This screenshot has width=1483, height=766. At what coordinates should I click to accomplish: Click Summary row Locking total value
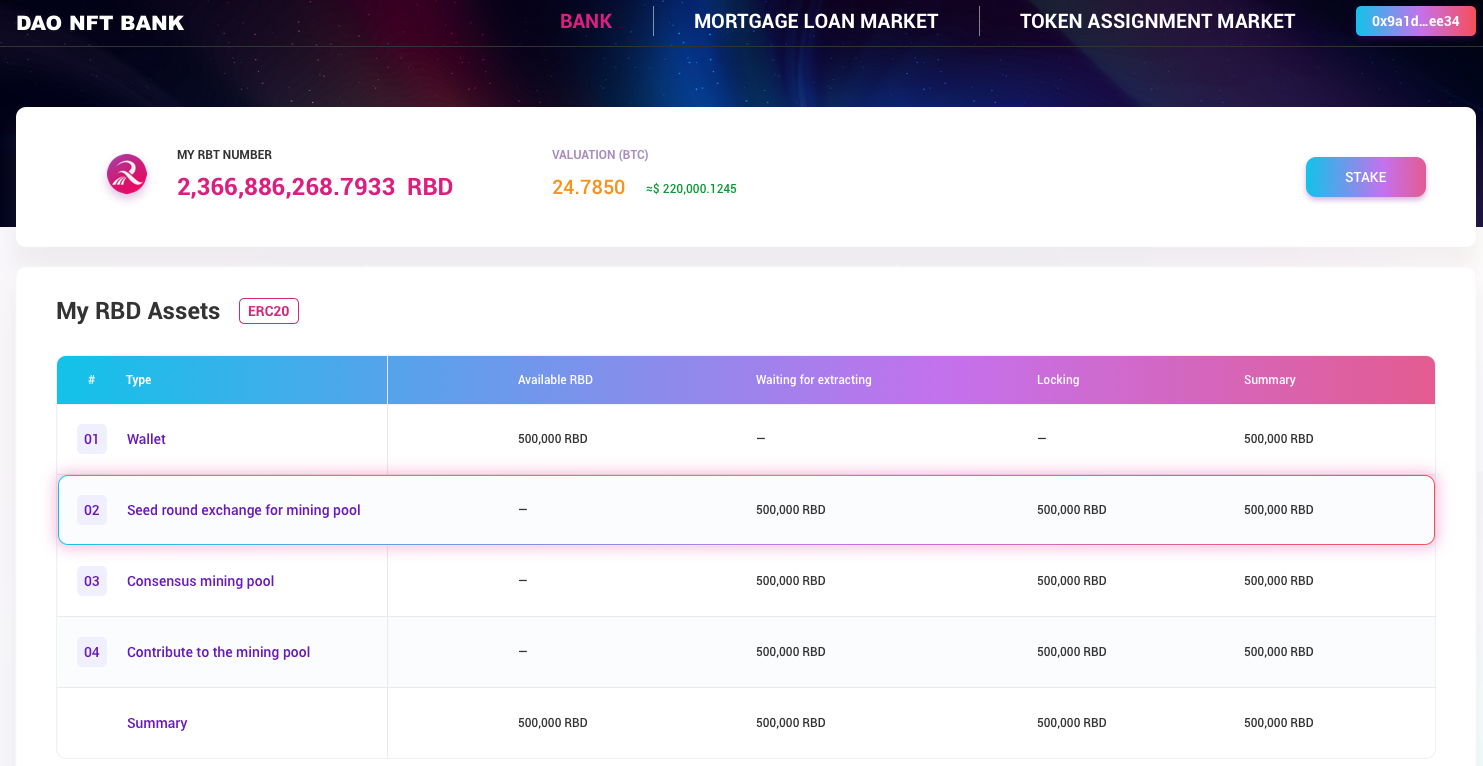tap(1072, 723)
